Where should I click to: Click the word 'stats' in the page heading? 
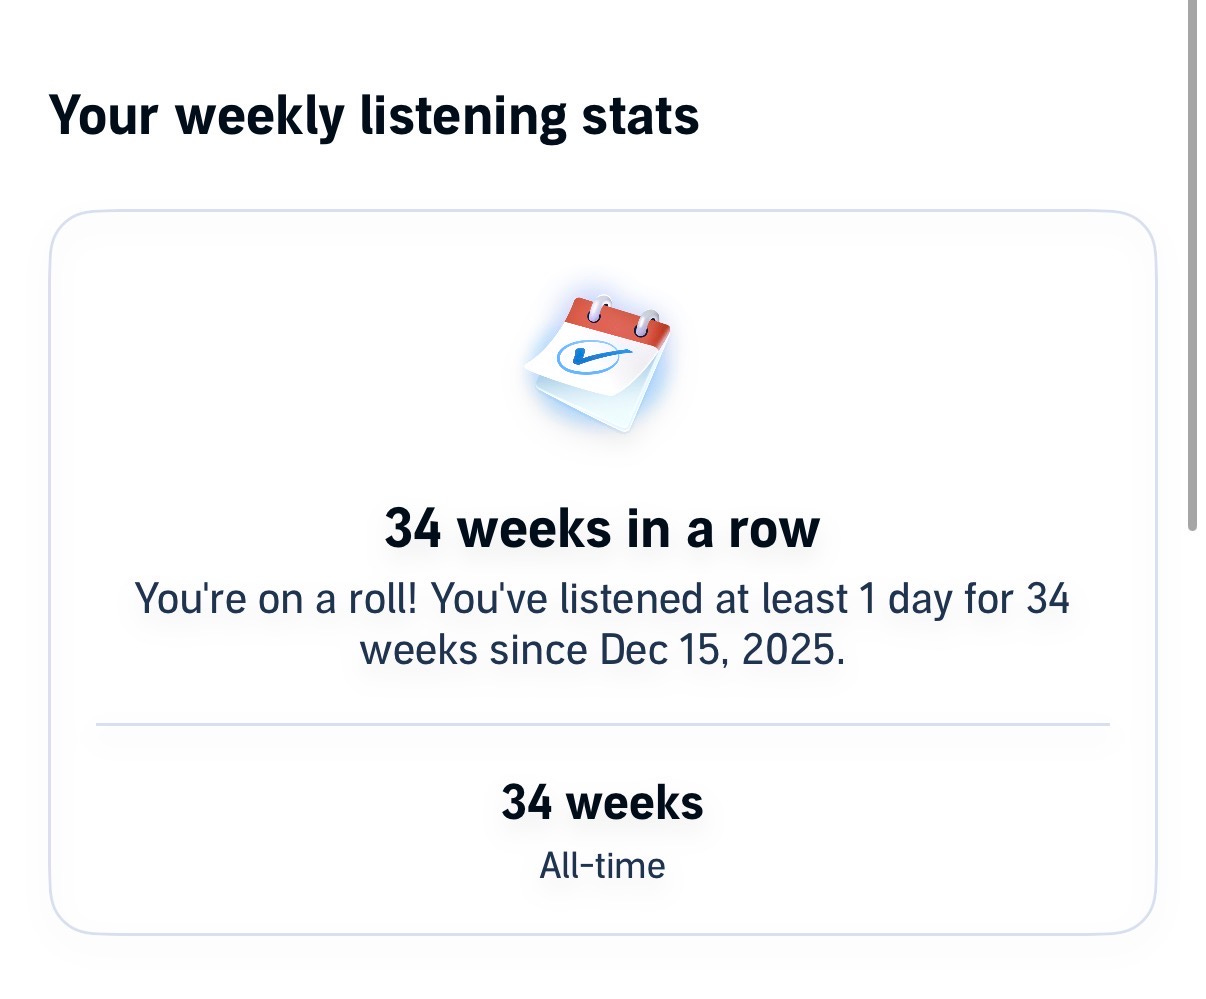click(641, 116)
